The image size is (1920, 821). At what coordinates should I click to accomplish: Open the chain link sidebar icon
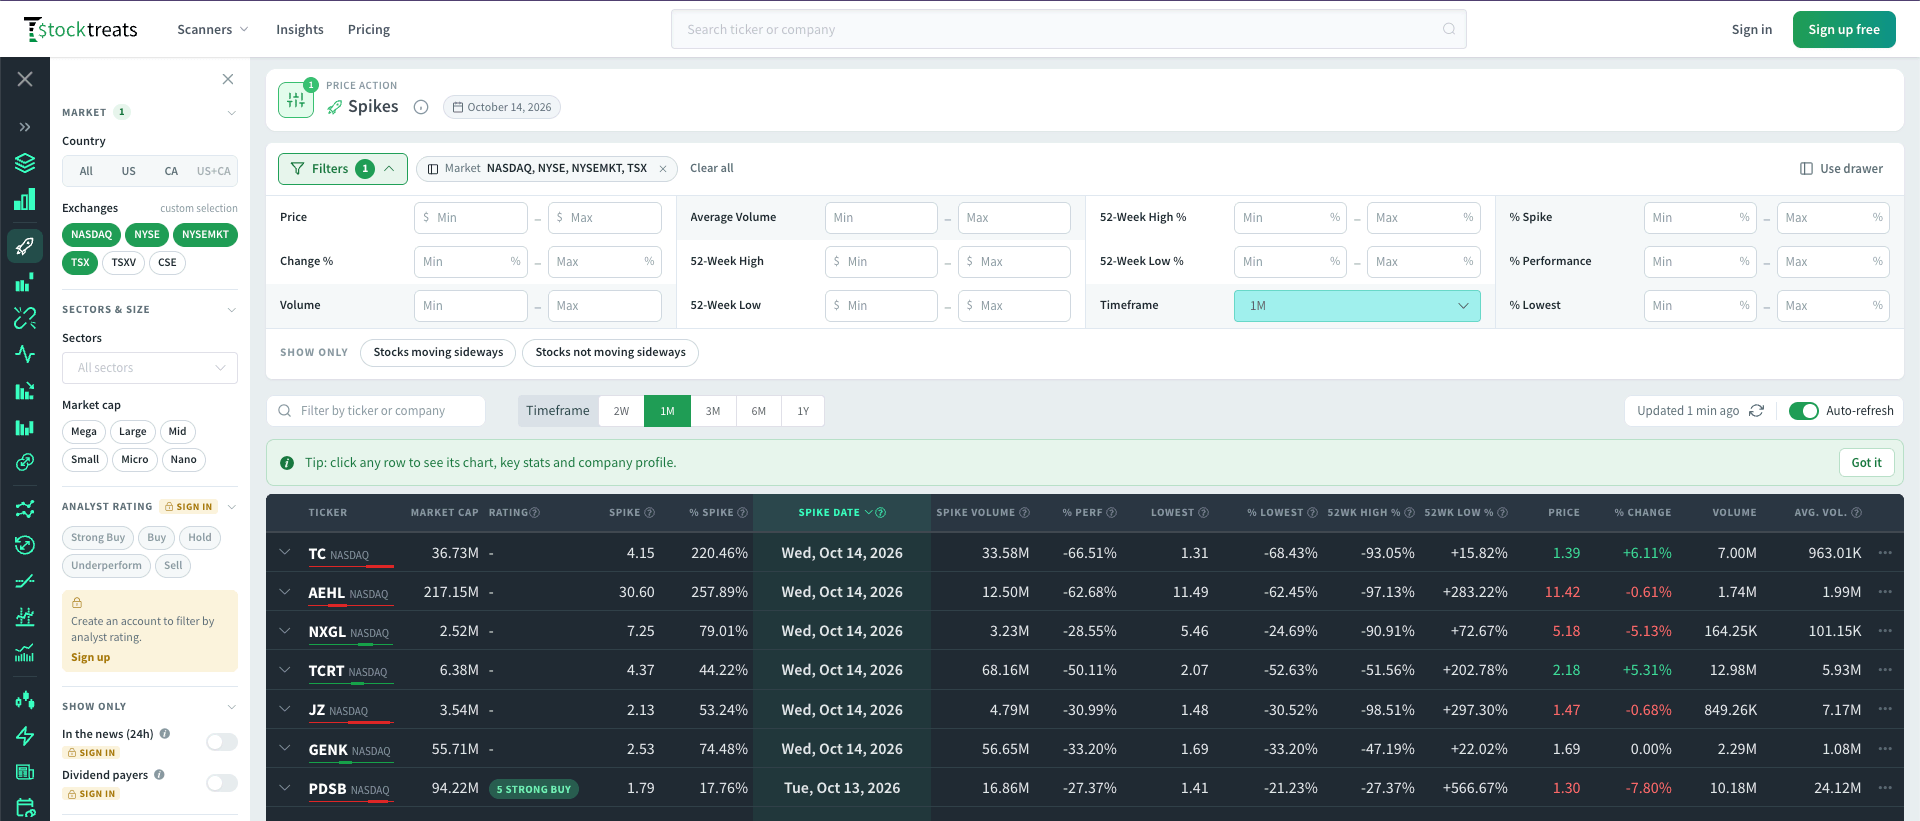25,462
